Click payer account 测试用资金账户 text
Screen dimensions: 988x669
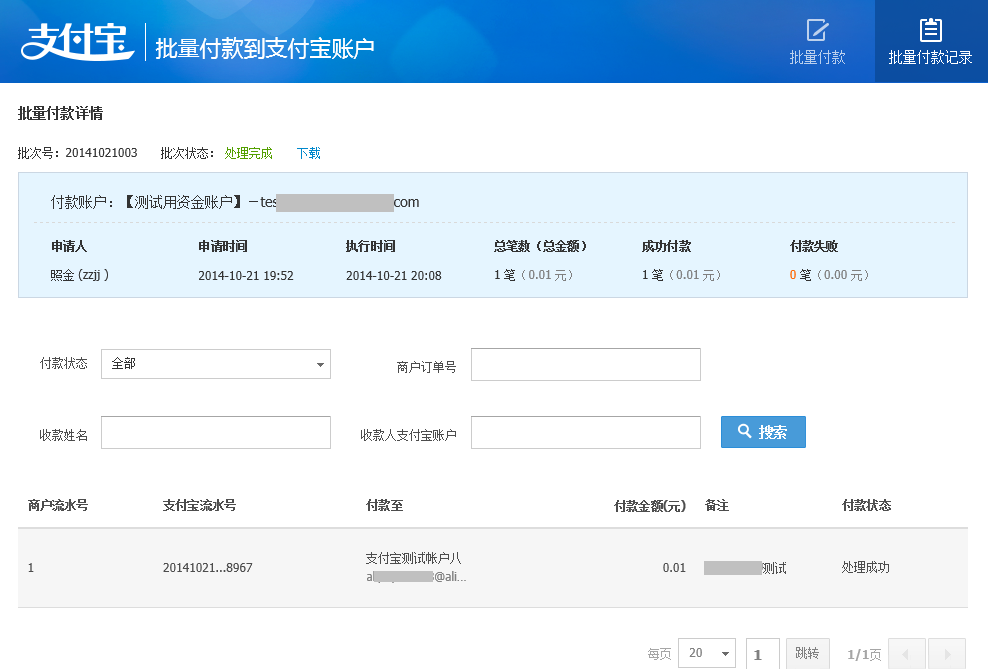click(183, 202)
